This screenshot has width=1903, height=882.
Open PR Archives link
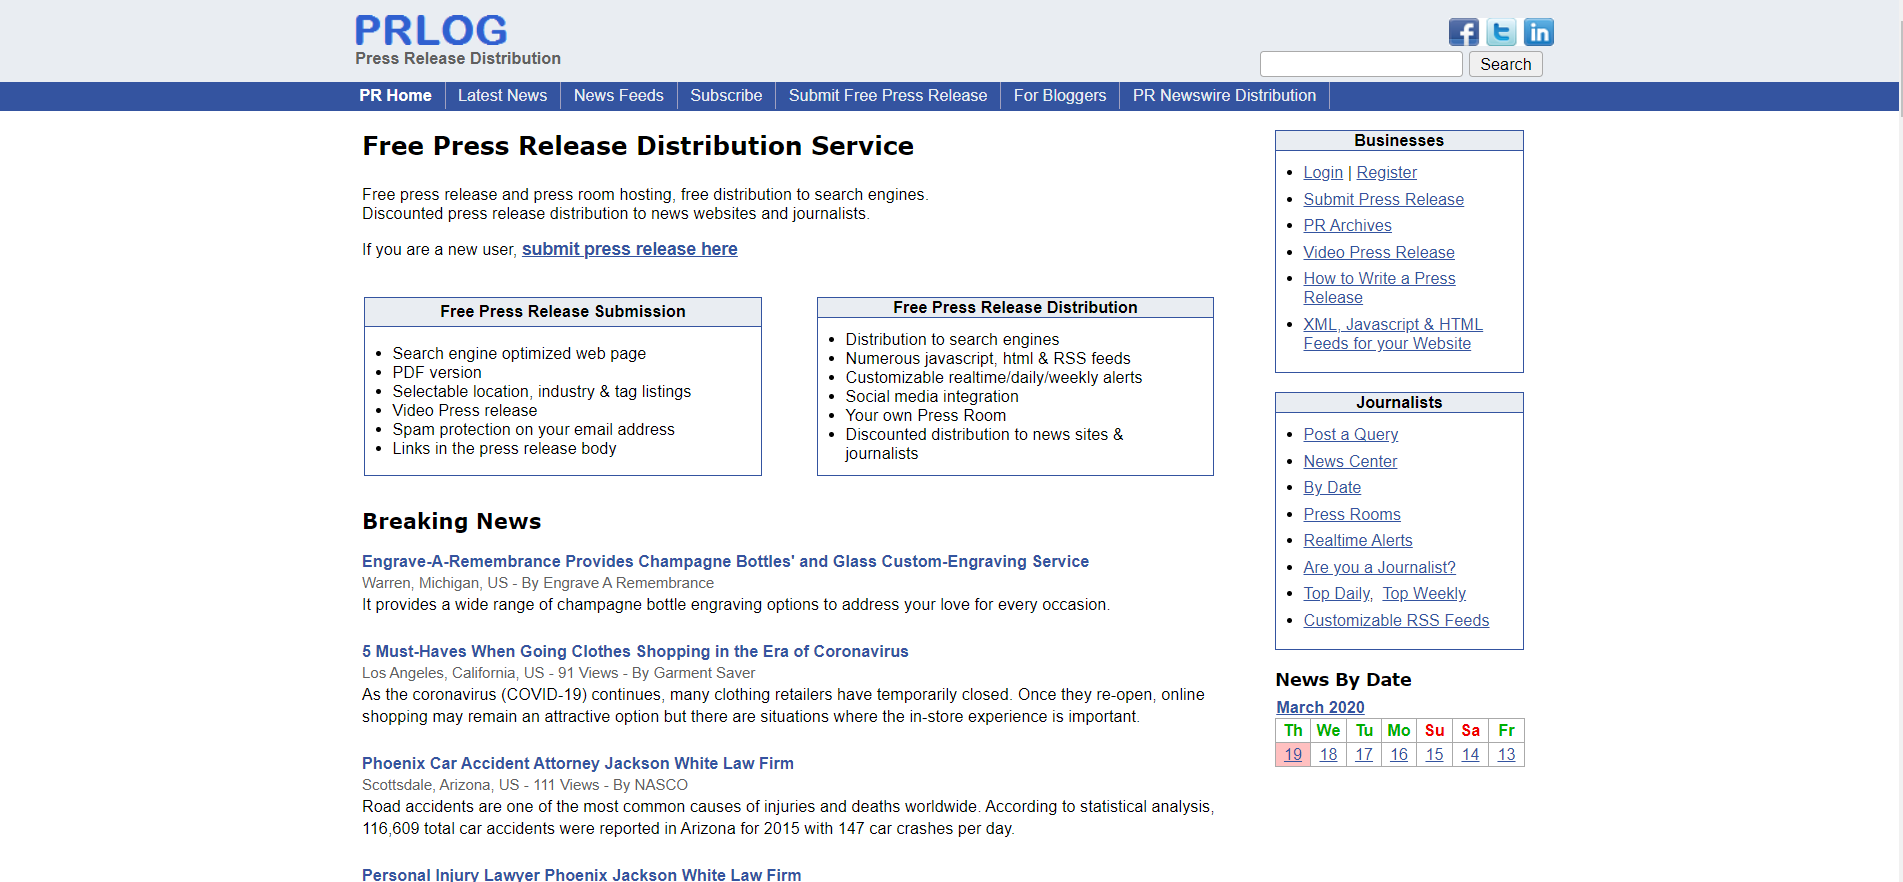1347,225
